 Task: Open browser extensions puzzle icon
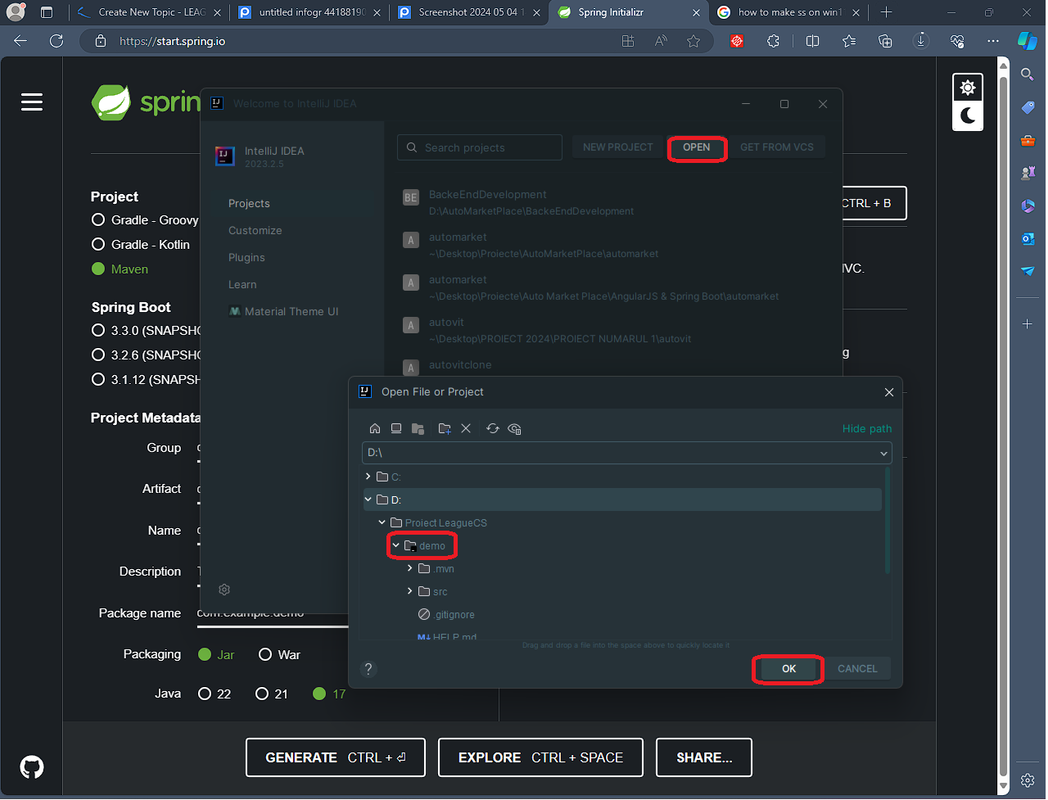click(x=773, y=41)
